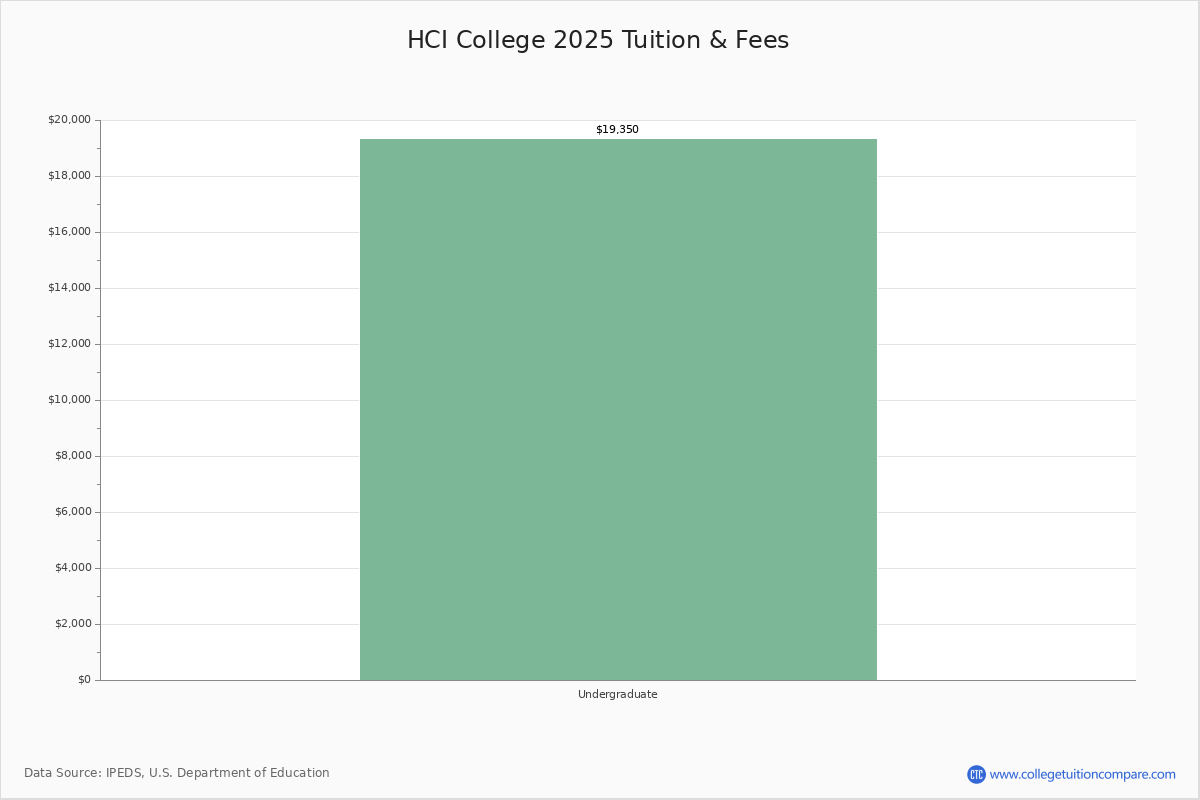
Task: Click the $6,000 y-axis label
Action: coord(72,512)
